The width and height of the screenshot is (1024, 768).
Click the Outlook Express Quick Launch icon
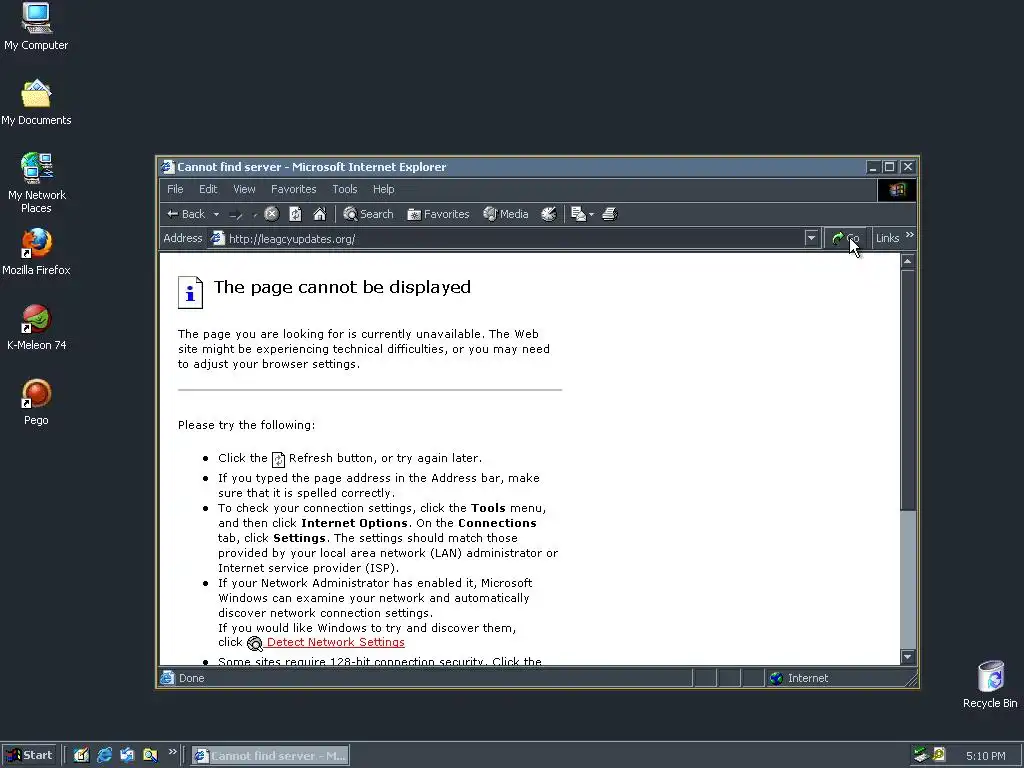(127, 756)
